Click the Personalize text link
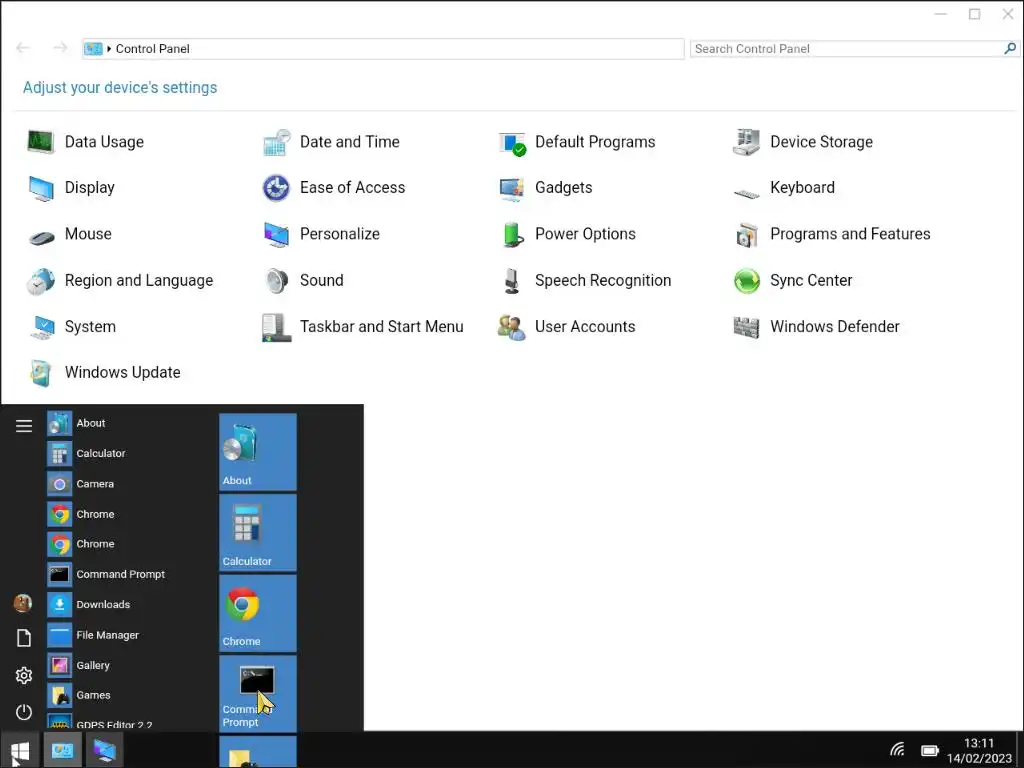The image size is (1024, 768). (340, 234)
